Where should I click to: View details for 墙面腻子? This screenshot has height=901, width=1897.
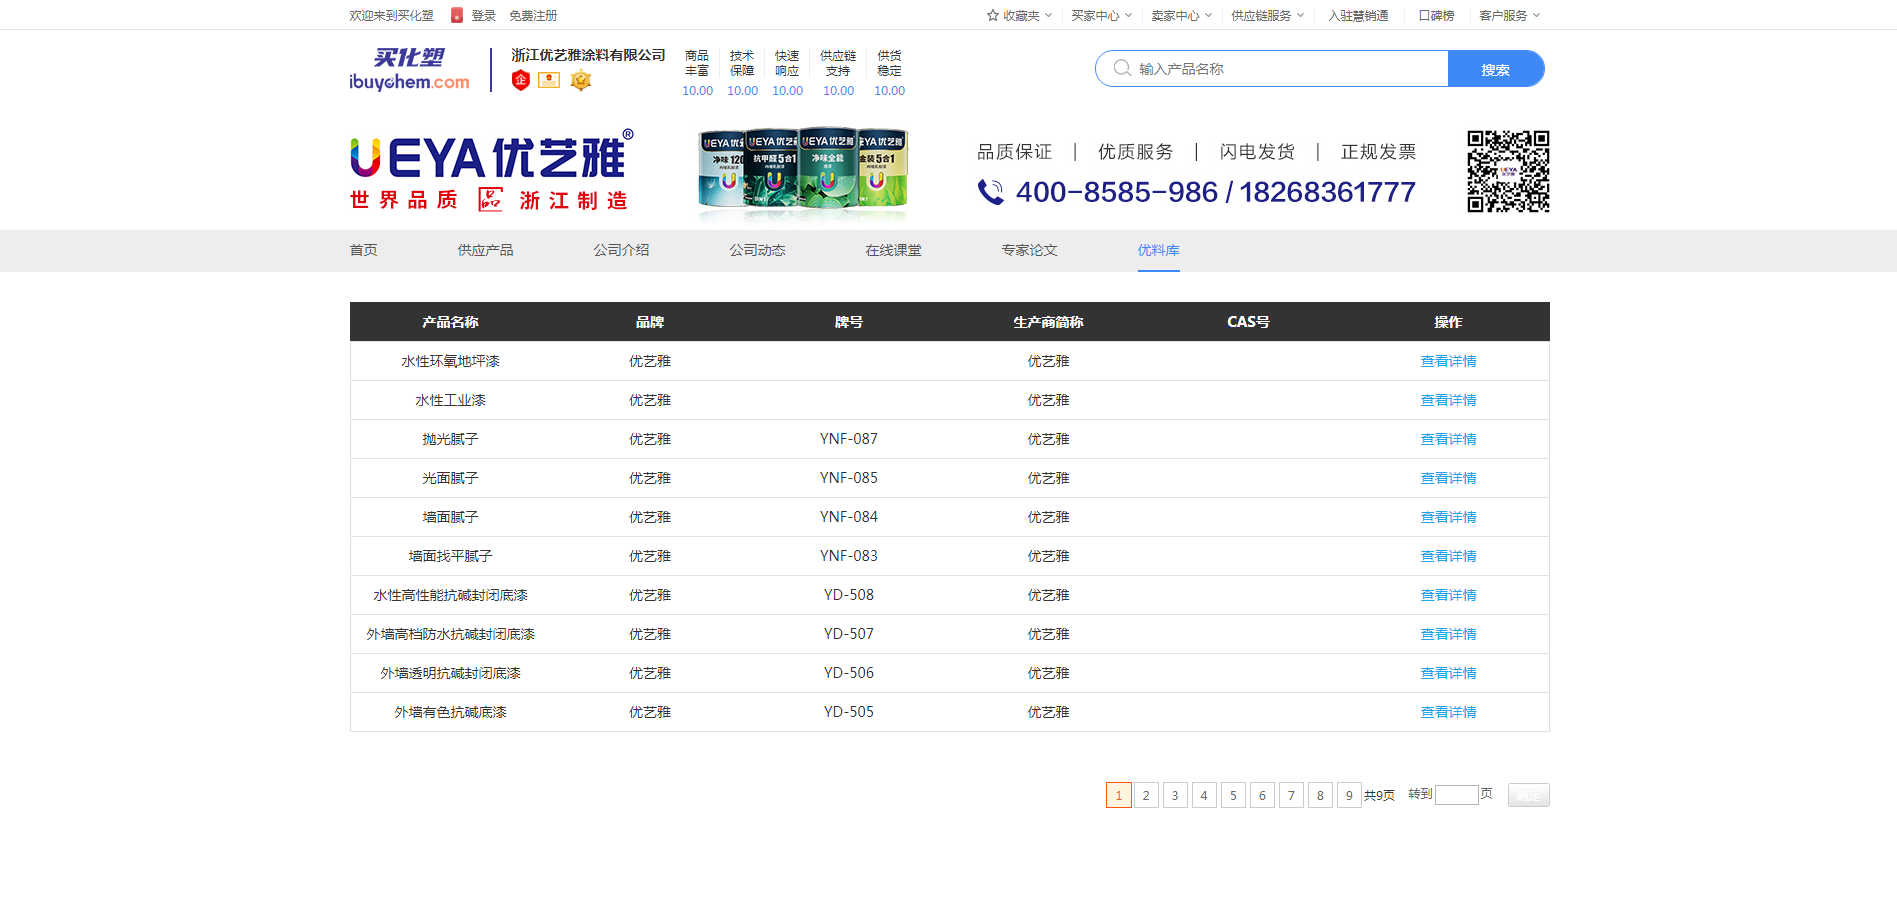click(x=1448, y=517)
